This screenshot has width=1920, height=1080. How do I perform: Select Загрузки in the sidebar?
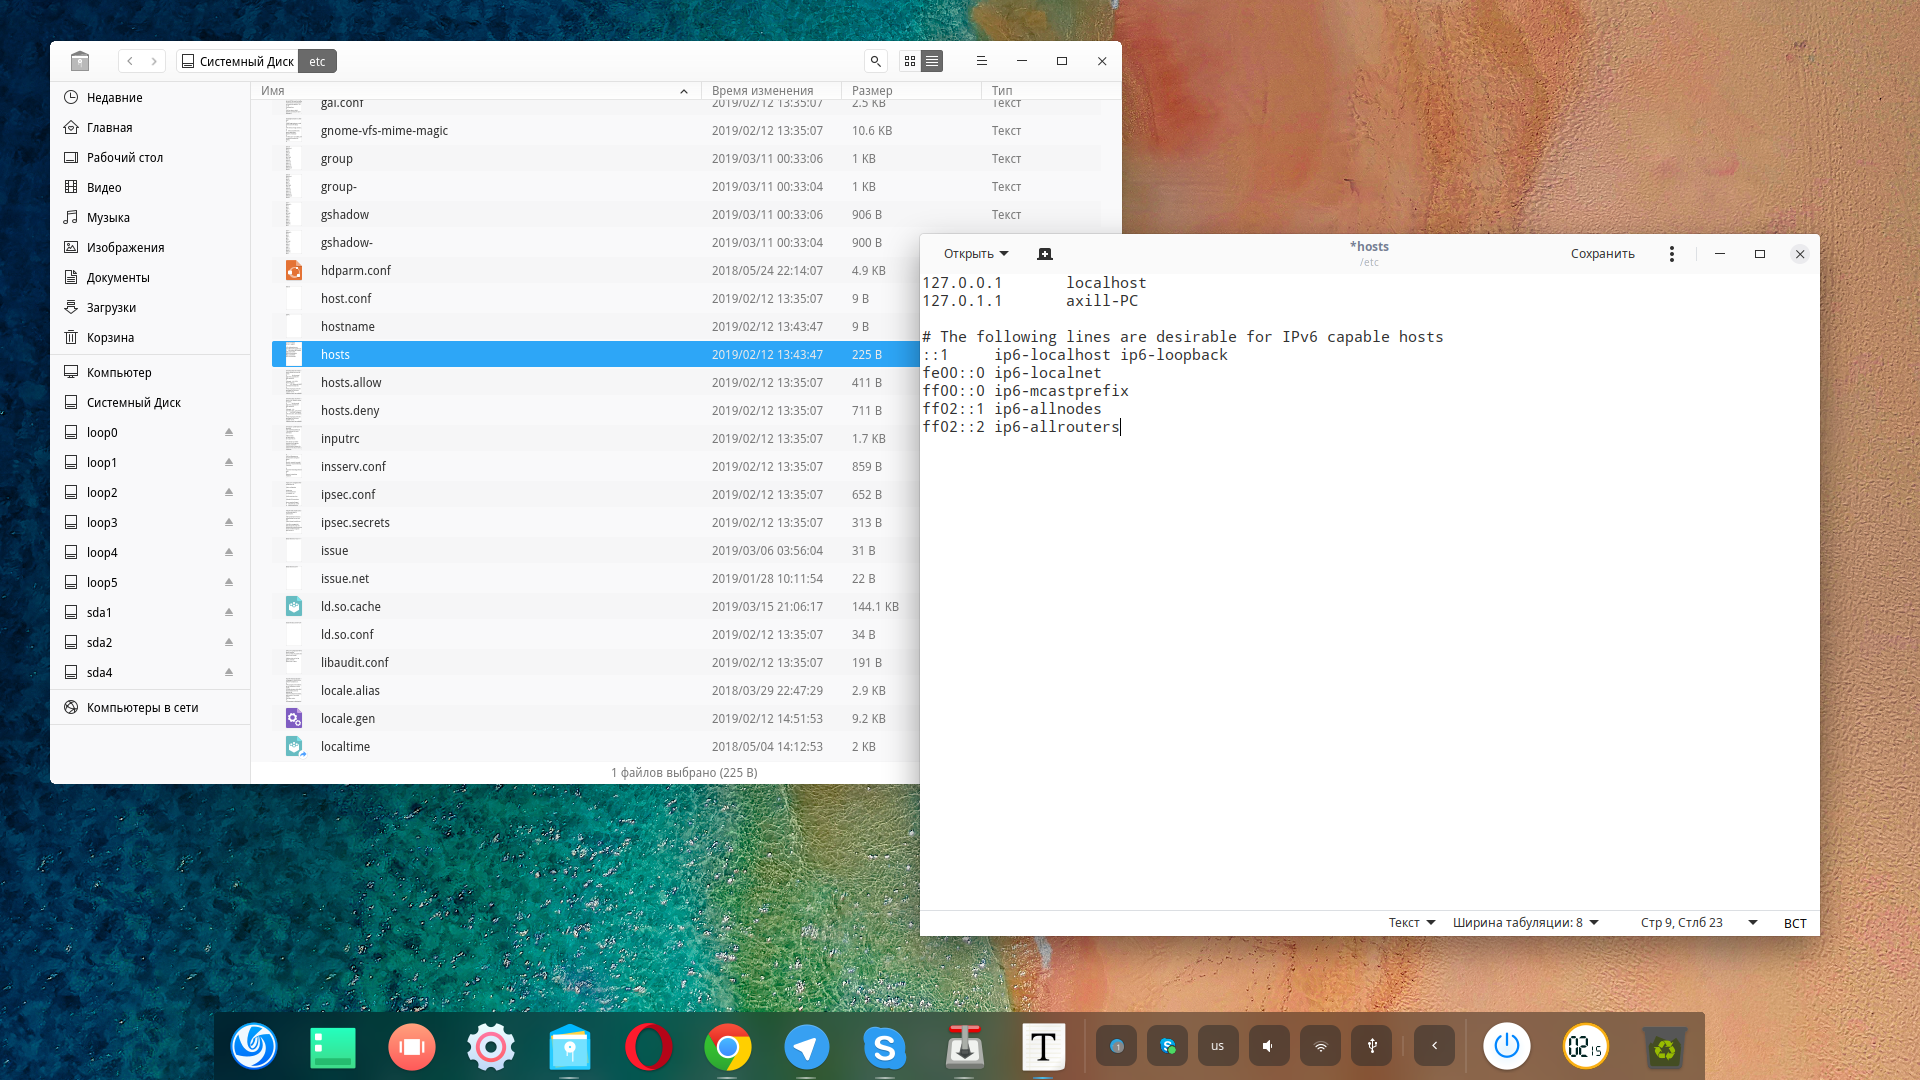[x=111, y=307]
